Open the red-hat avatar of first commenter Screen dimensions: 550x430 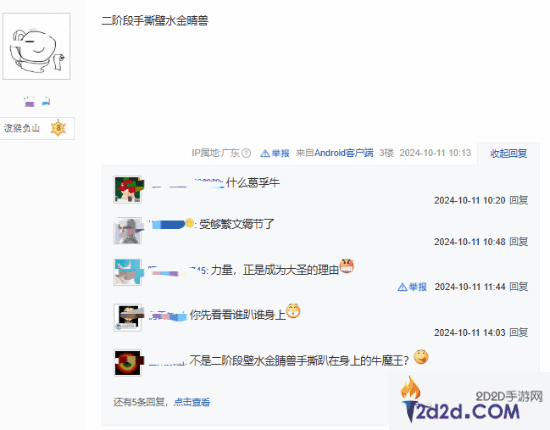pos(128,189)
